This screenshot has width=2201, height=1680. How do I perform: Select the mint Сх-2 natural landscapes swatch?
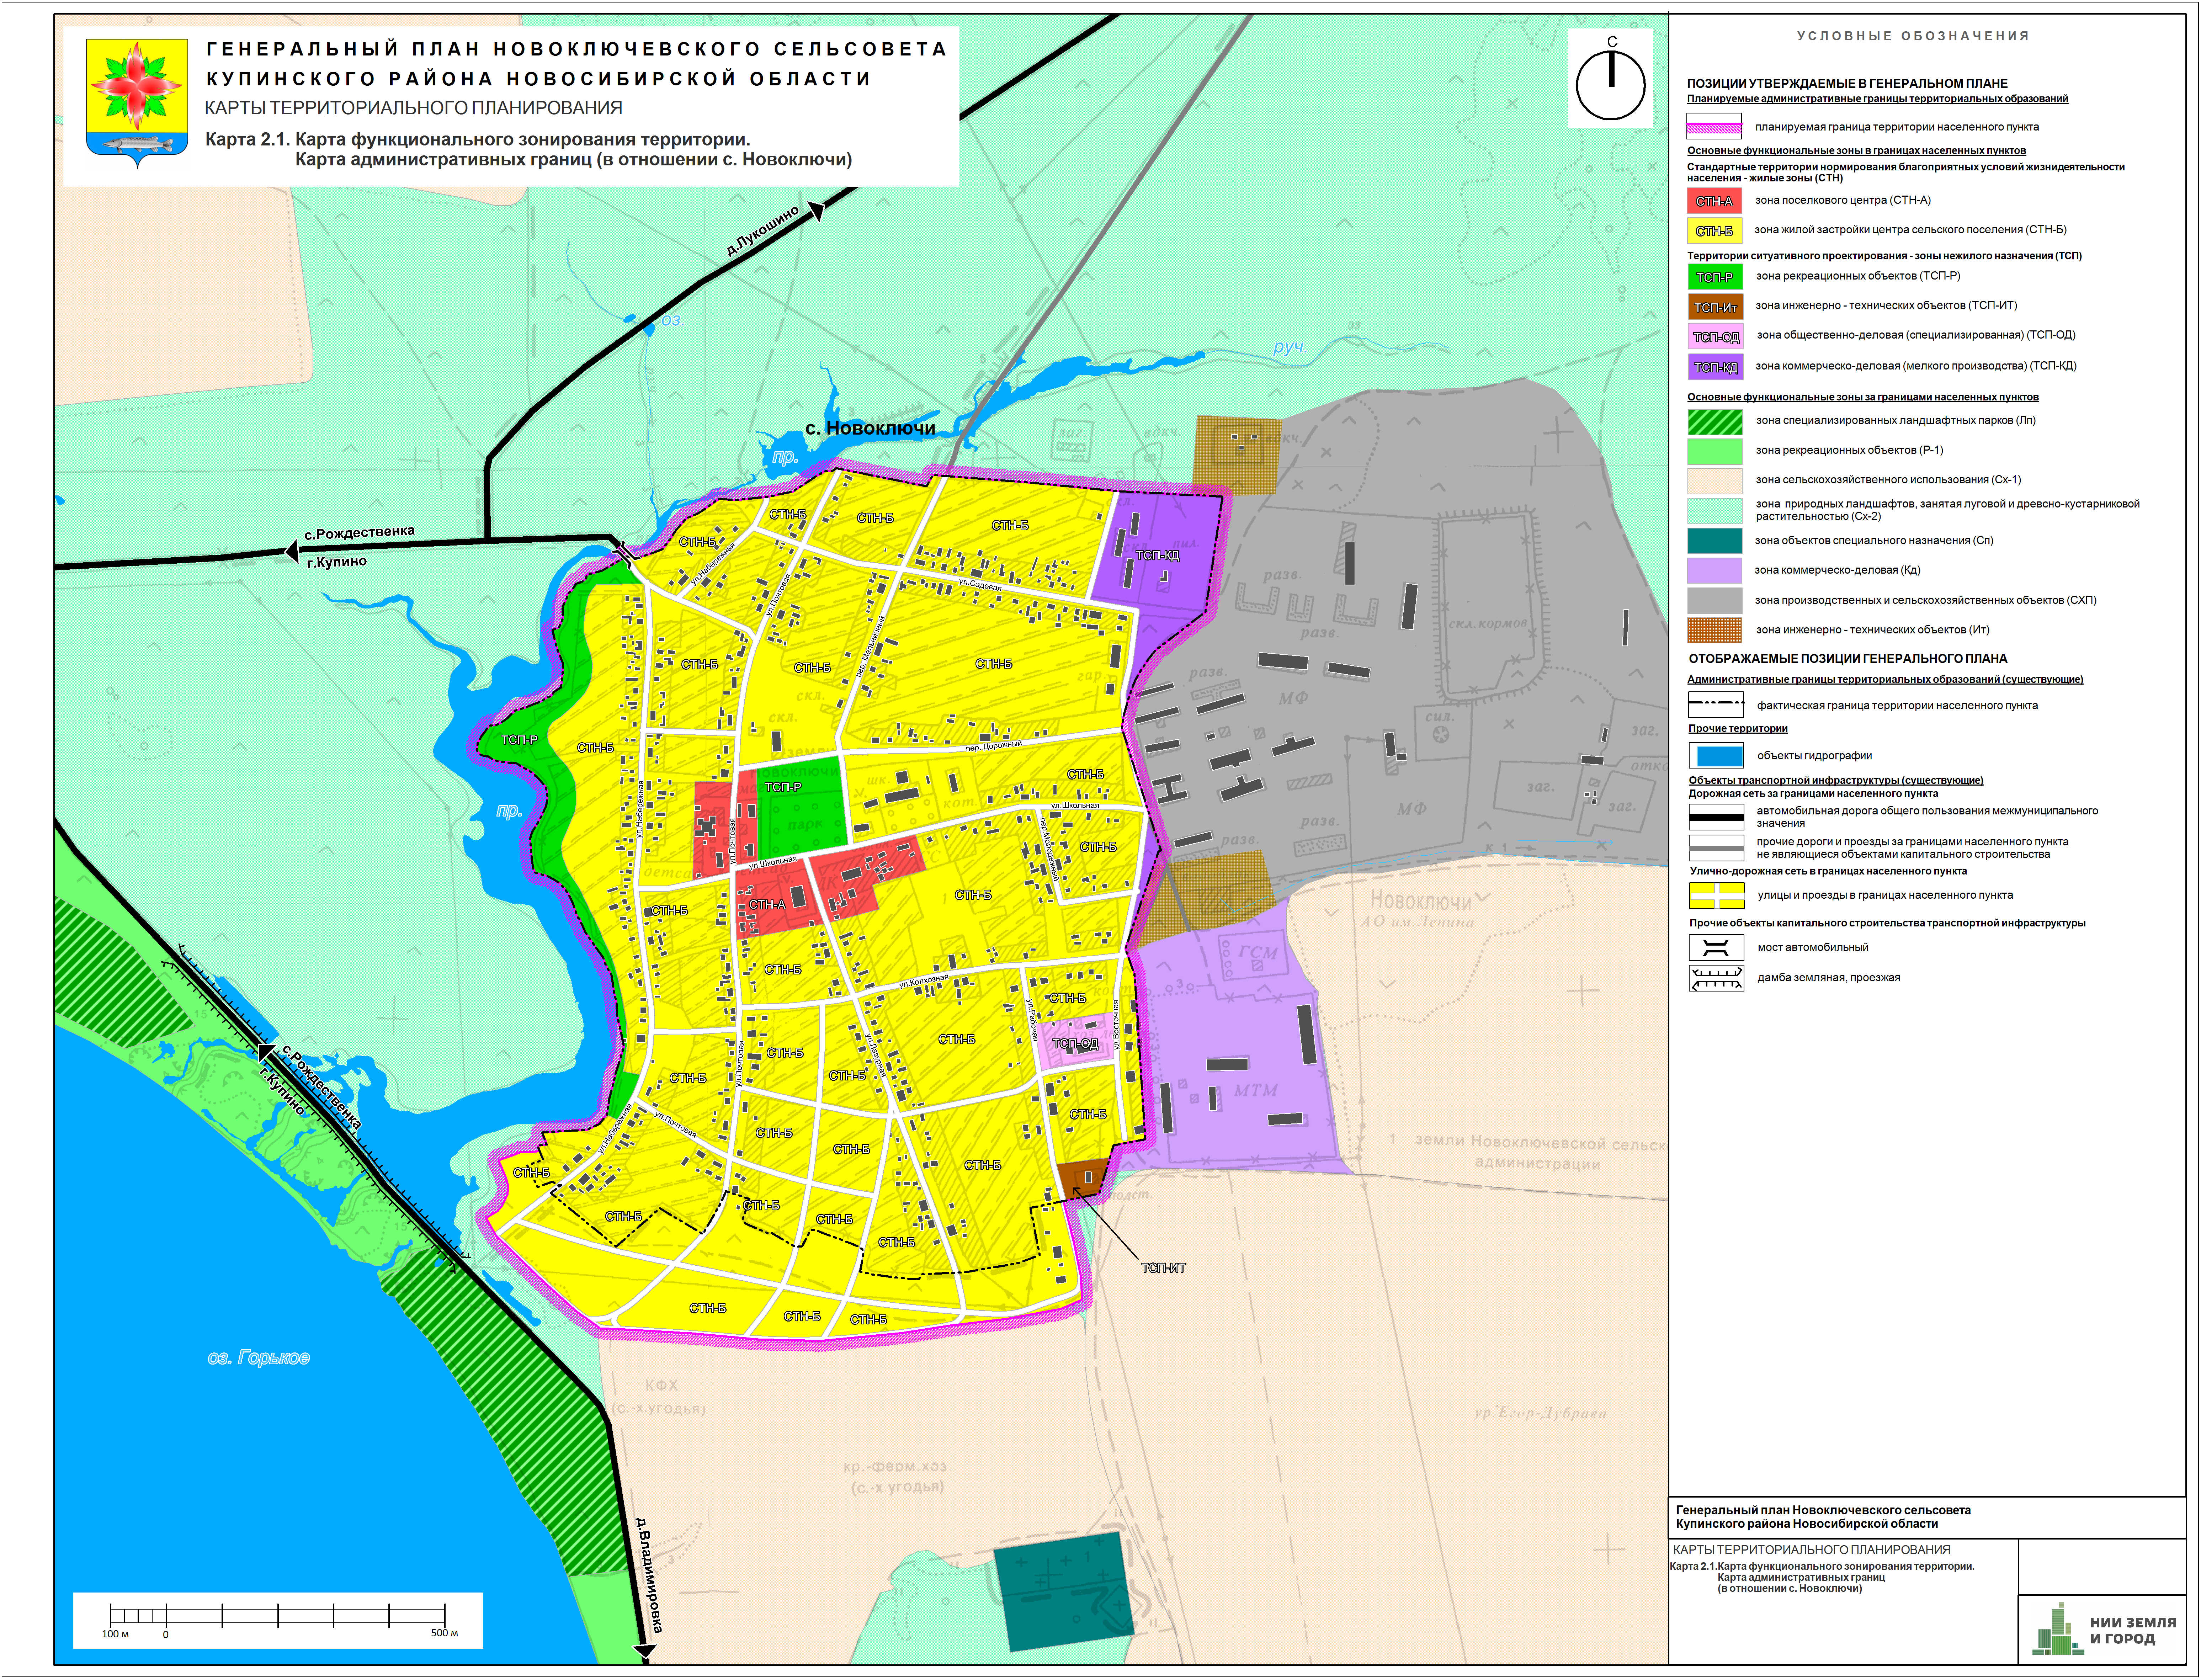(x=1715, y=511)
